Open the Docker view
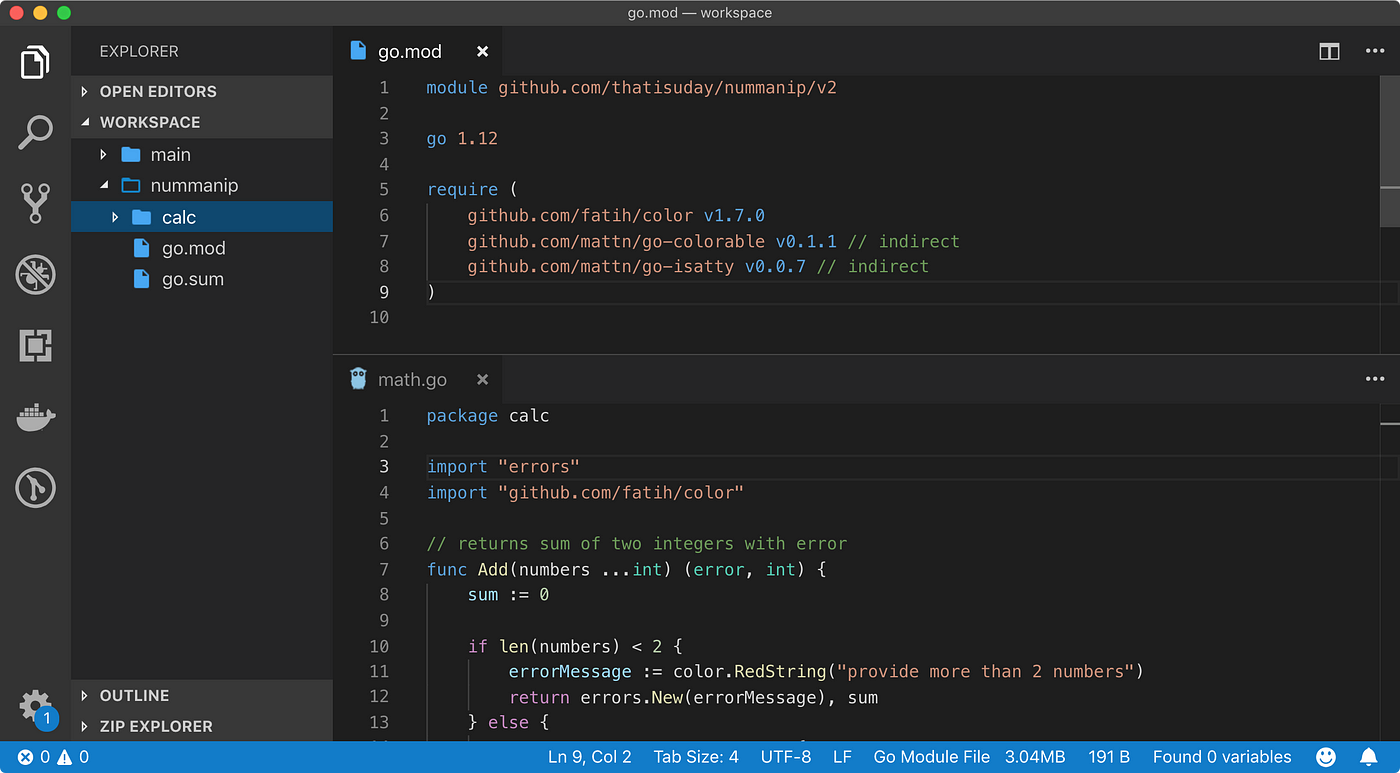This screenshot has width=1400, height=773. (35, 417)
